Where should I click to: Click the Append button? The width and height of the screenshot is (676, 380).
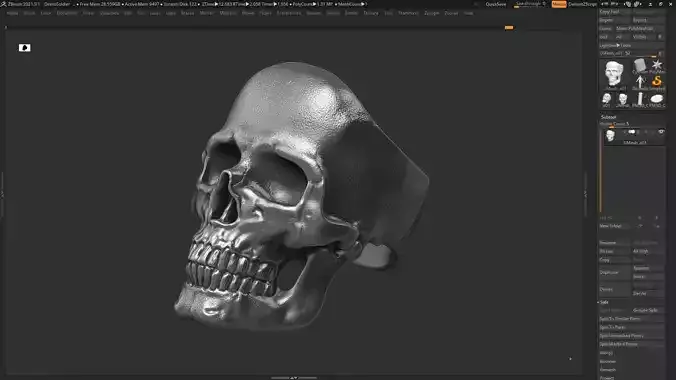pyautogui.click(x=648, y=268)
